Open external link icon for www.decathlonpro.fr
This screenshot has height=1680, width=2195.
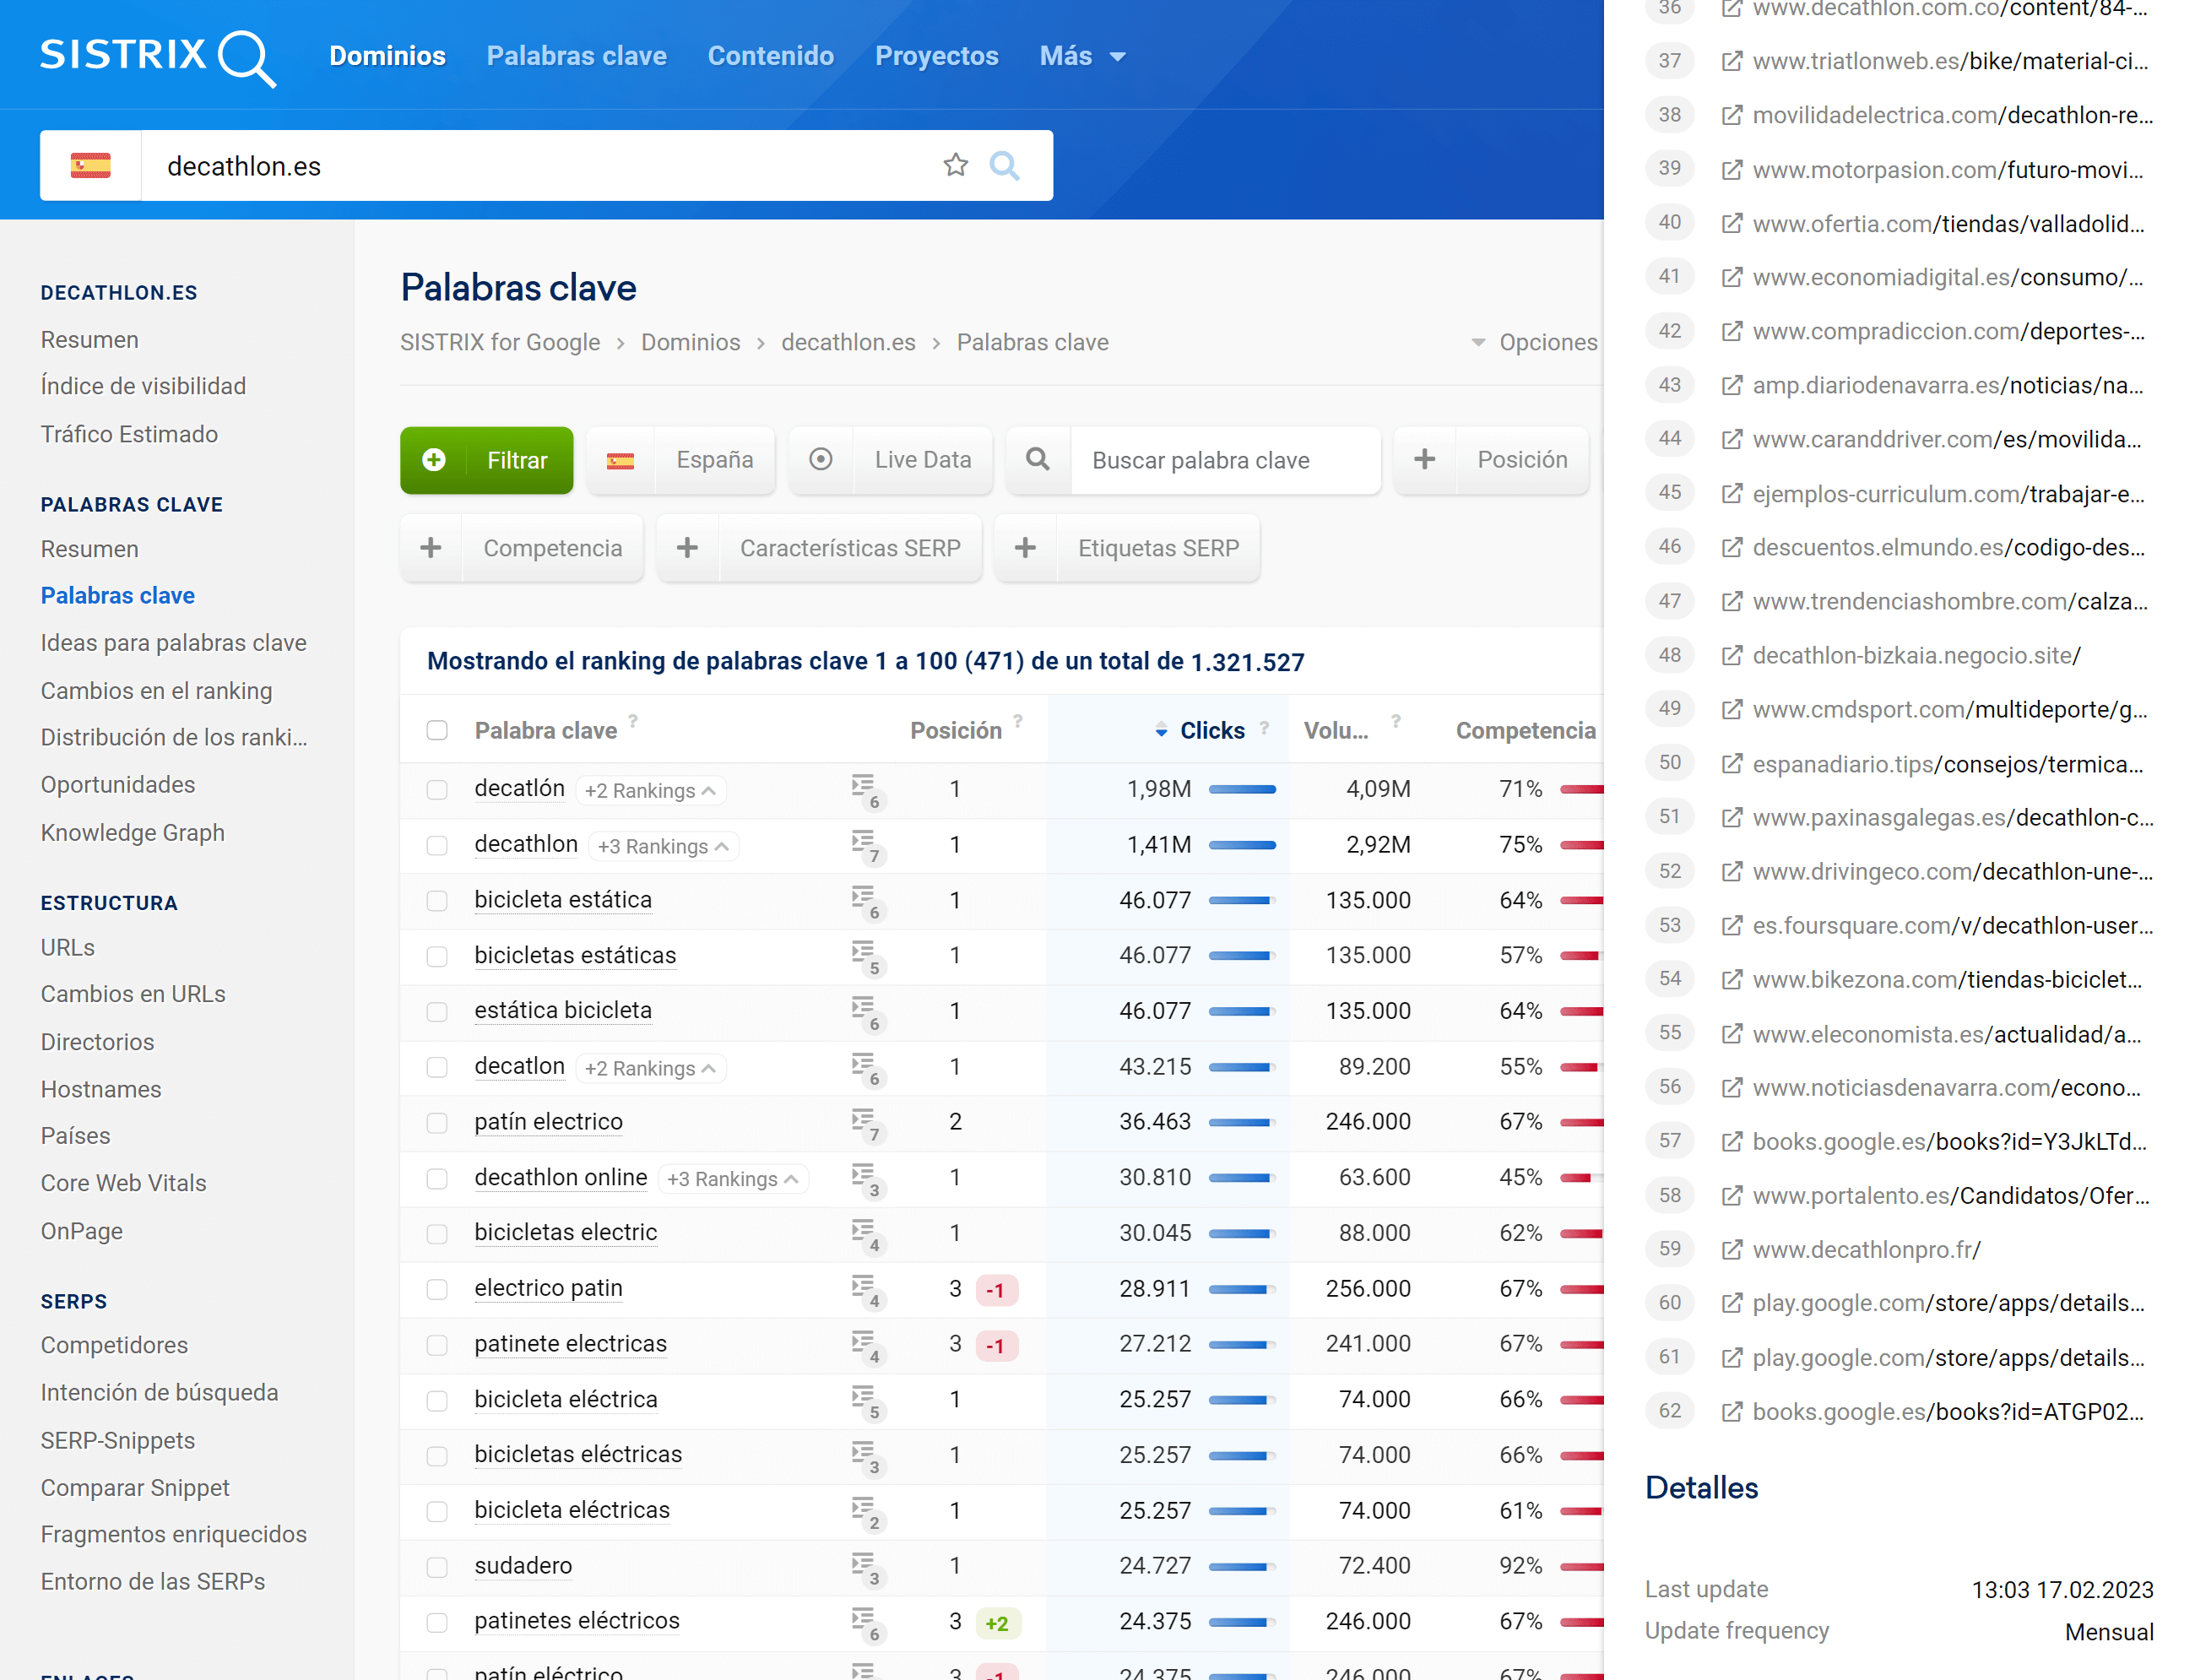(x=1731, y=1250)
